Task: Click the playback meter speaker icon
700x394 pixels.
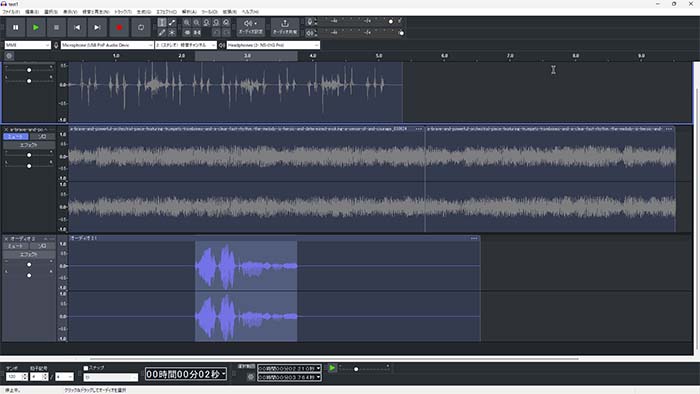Action: (310, 33)
